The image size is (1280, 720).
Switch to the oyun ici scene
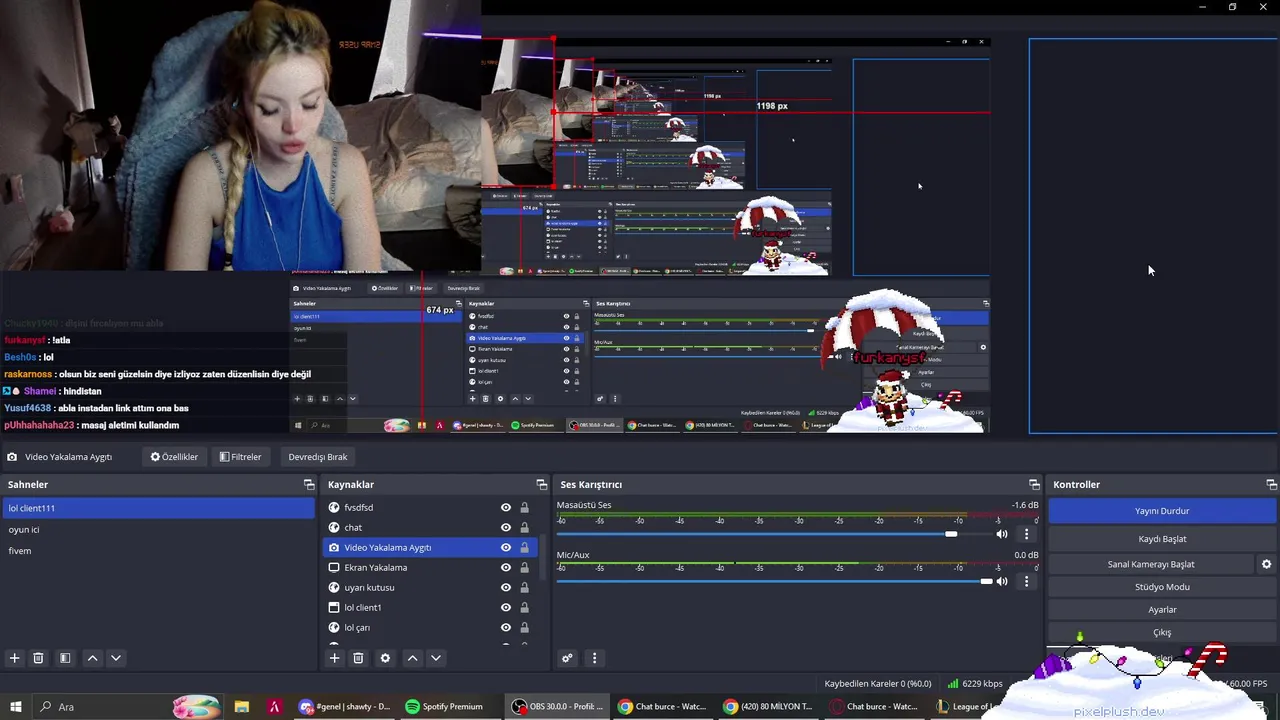(x=158, y=529)
